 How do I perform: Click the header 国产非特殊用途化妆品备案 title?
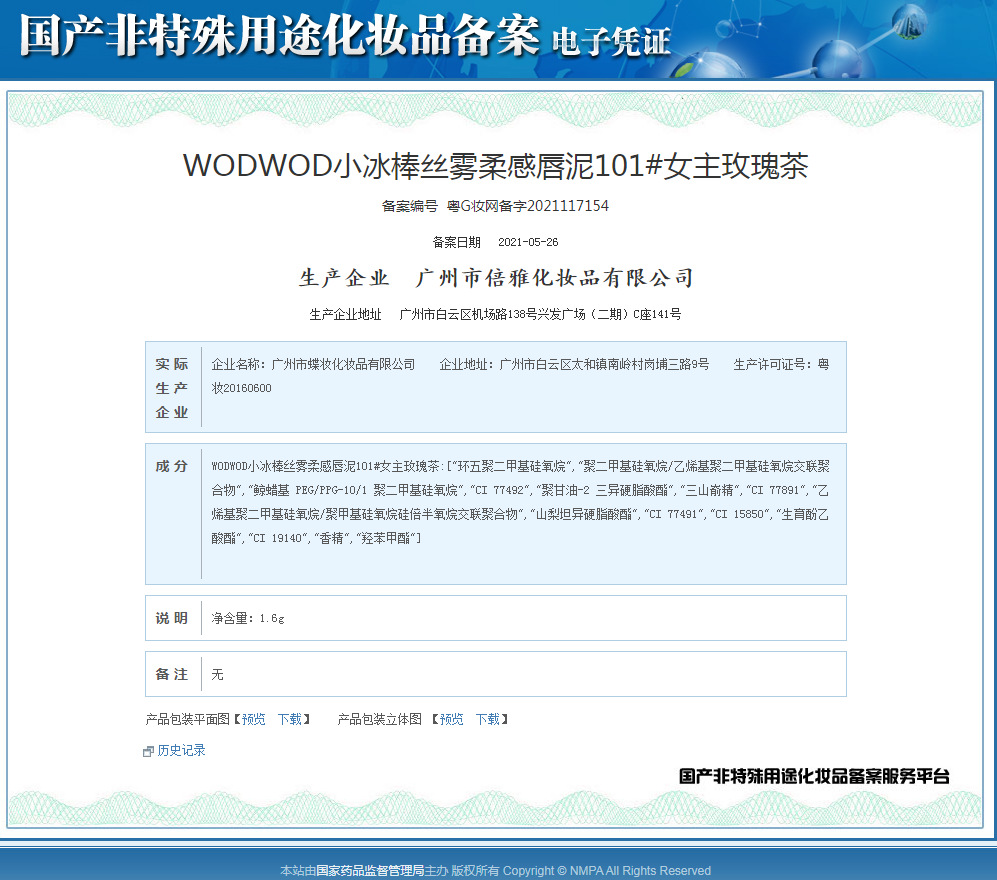tap(280, 35)
